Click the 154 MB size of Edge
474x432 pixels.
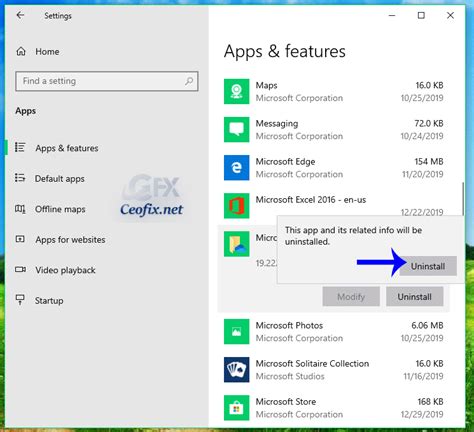[429, 162]
